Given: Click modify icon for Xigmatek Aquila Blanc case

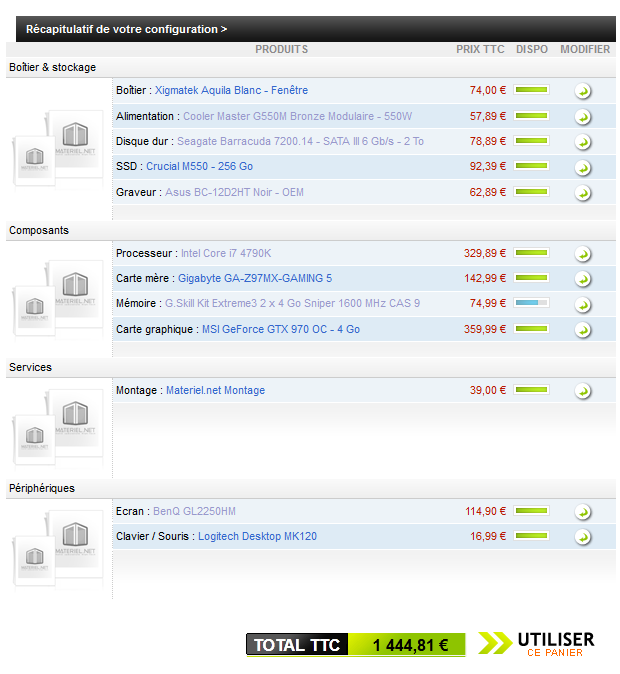Looking at the screenshot, I should pos(583,91).
